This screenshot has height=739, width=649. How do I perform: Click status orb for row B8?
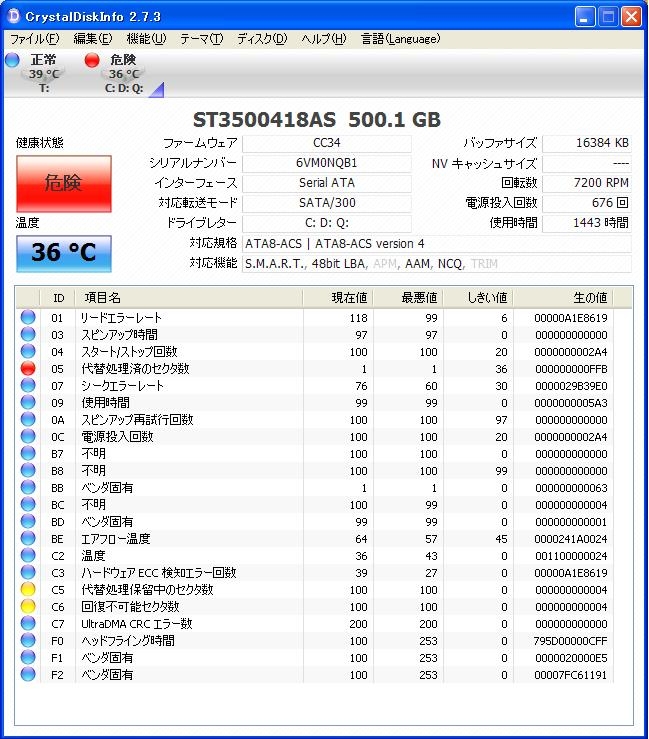pyautogui.click(x=28, y=470)
